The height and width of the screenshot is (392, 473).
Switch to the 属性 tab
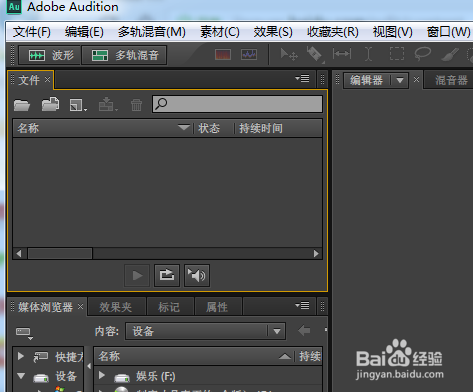[217, 307]
